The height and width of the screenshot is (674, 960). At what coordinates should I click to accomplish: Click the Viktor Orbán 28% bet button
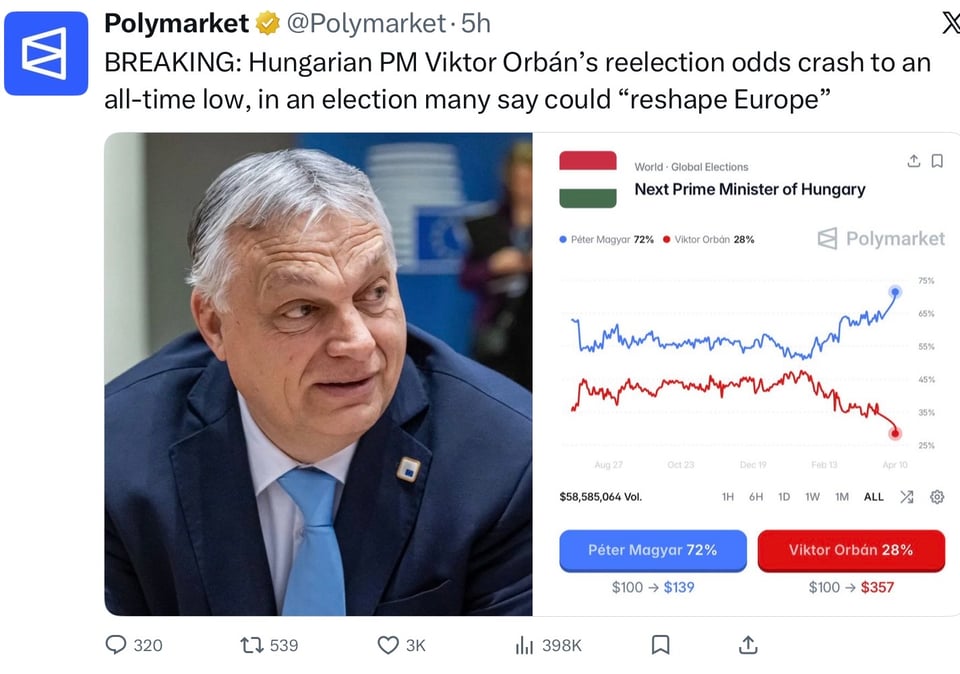click(851, 550)
